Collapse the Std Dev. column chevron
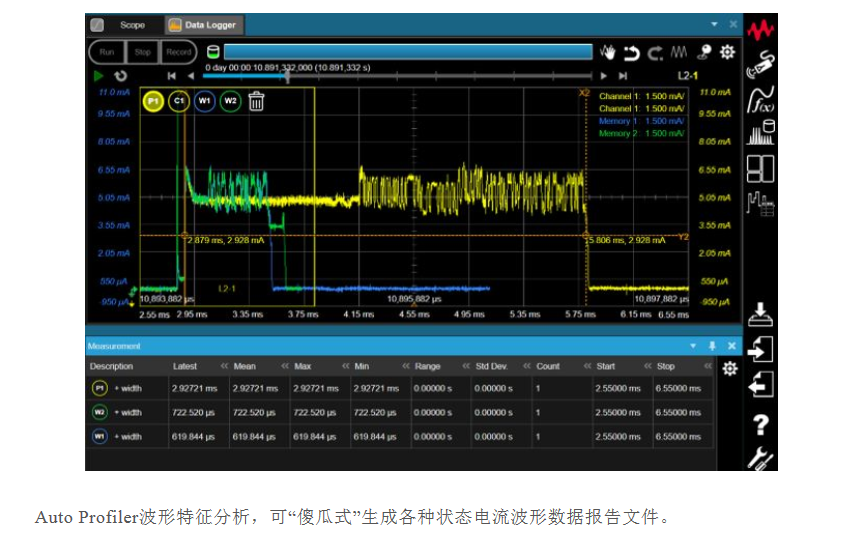The height and width of the screenshot is (536, 846). pos(526,366)
